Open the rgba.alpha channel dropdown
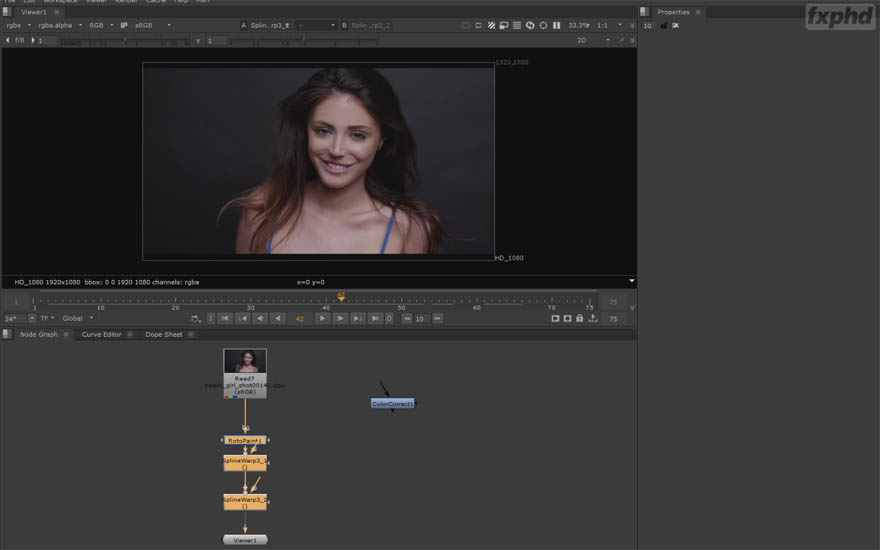This screenshot has height=550, width=880. [x=59, y=25]
